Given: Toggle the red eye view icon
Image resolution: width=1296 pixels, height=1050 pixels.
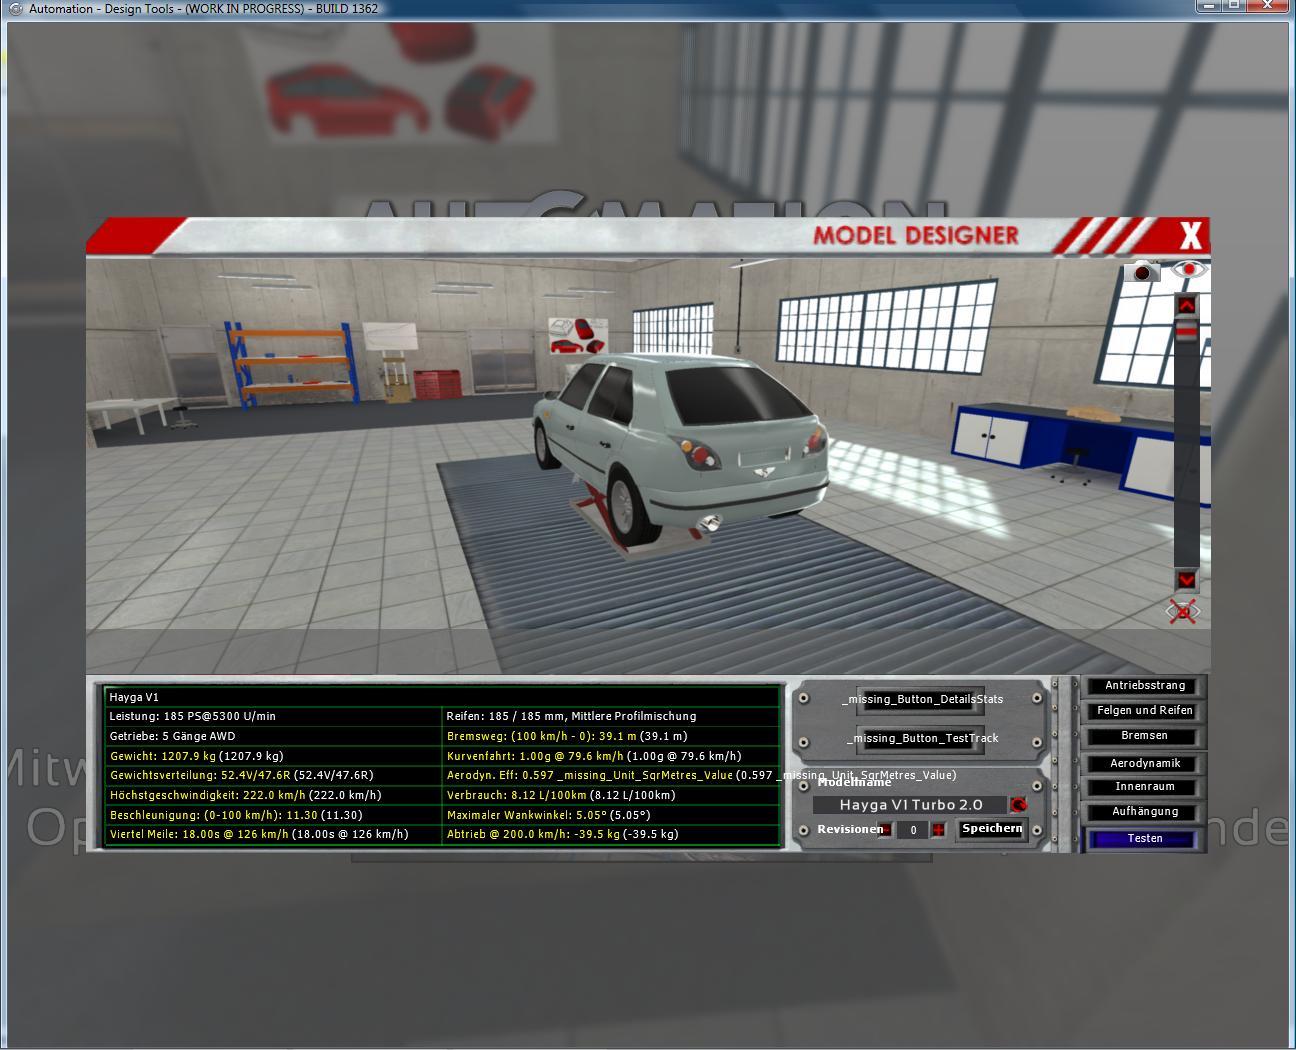Looking at the screenshot, I should [x=1189, y=270].
